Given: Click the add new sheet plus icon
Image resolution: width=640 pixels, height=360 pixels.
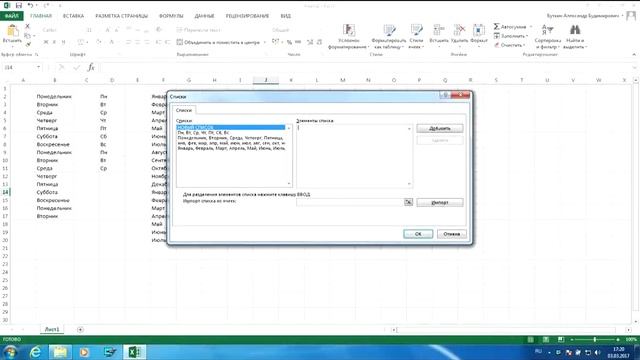Looking at the screenshot, I should [80, 329].
